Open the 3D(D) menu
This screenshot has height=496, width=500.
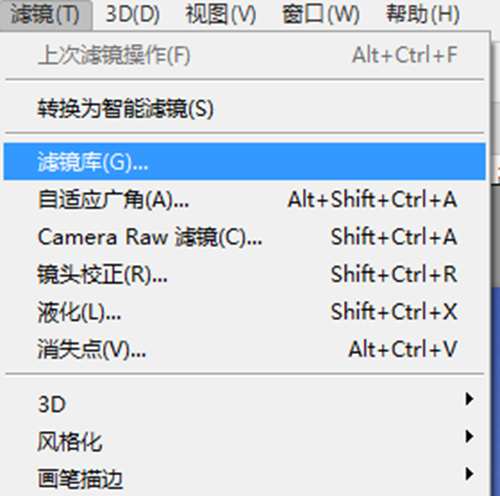pyautogui.click(x=132, y=15)
